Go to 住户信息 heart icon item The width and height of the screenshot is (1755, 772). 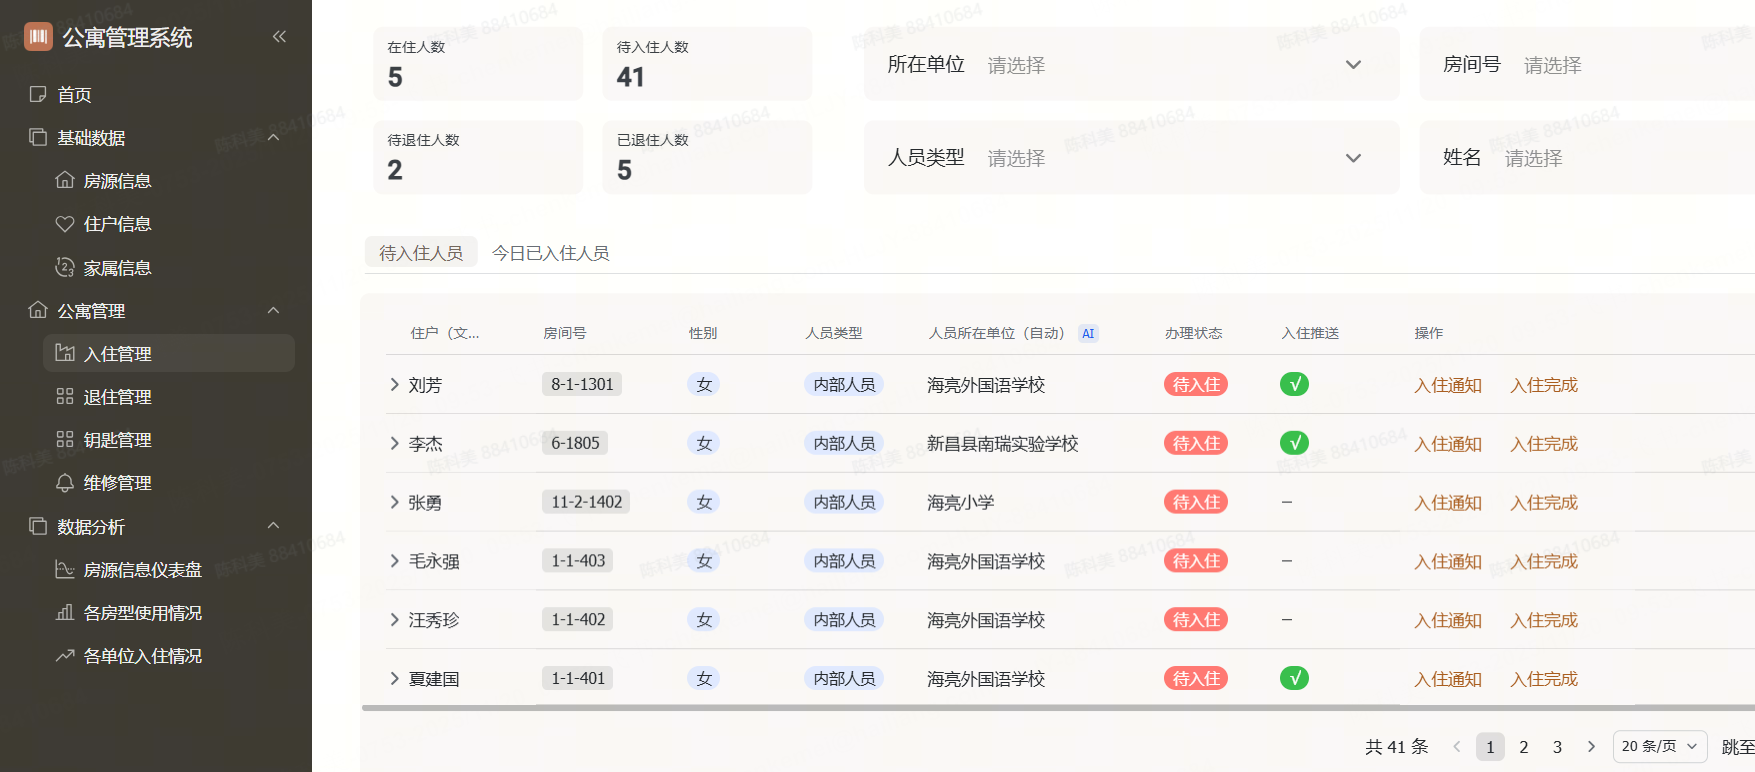click(x=117, y=224)
